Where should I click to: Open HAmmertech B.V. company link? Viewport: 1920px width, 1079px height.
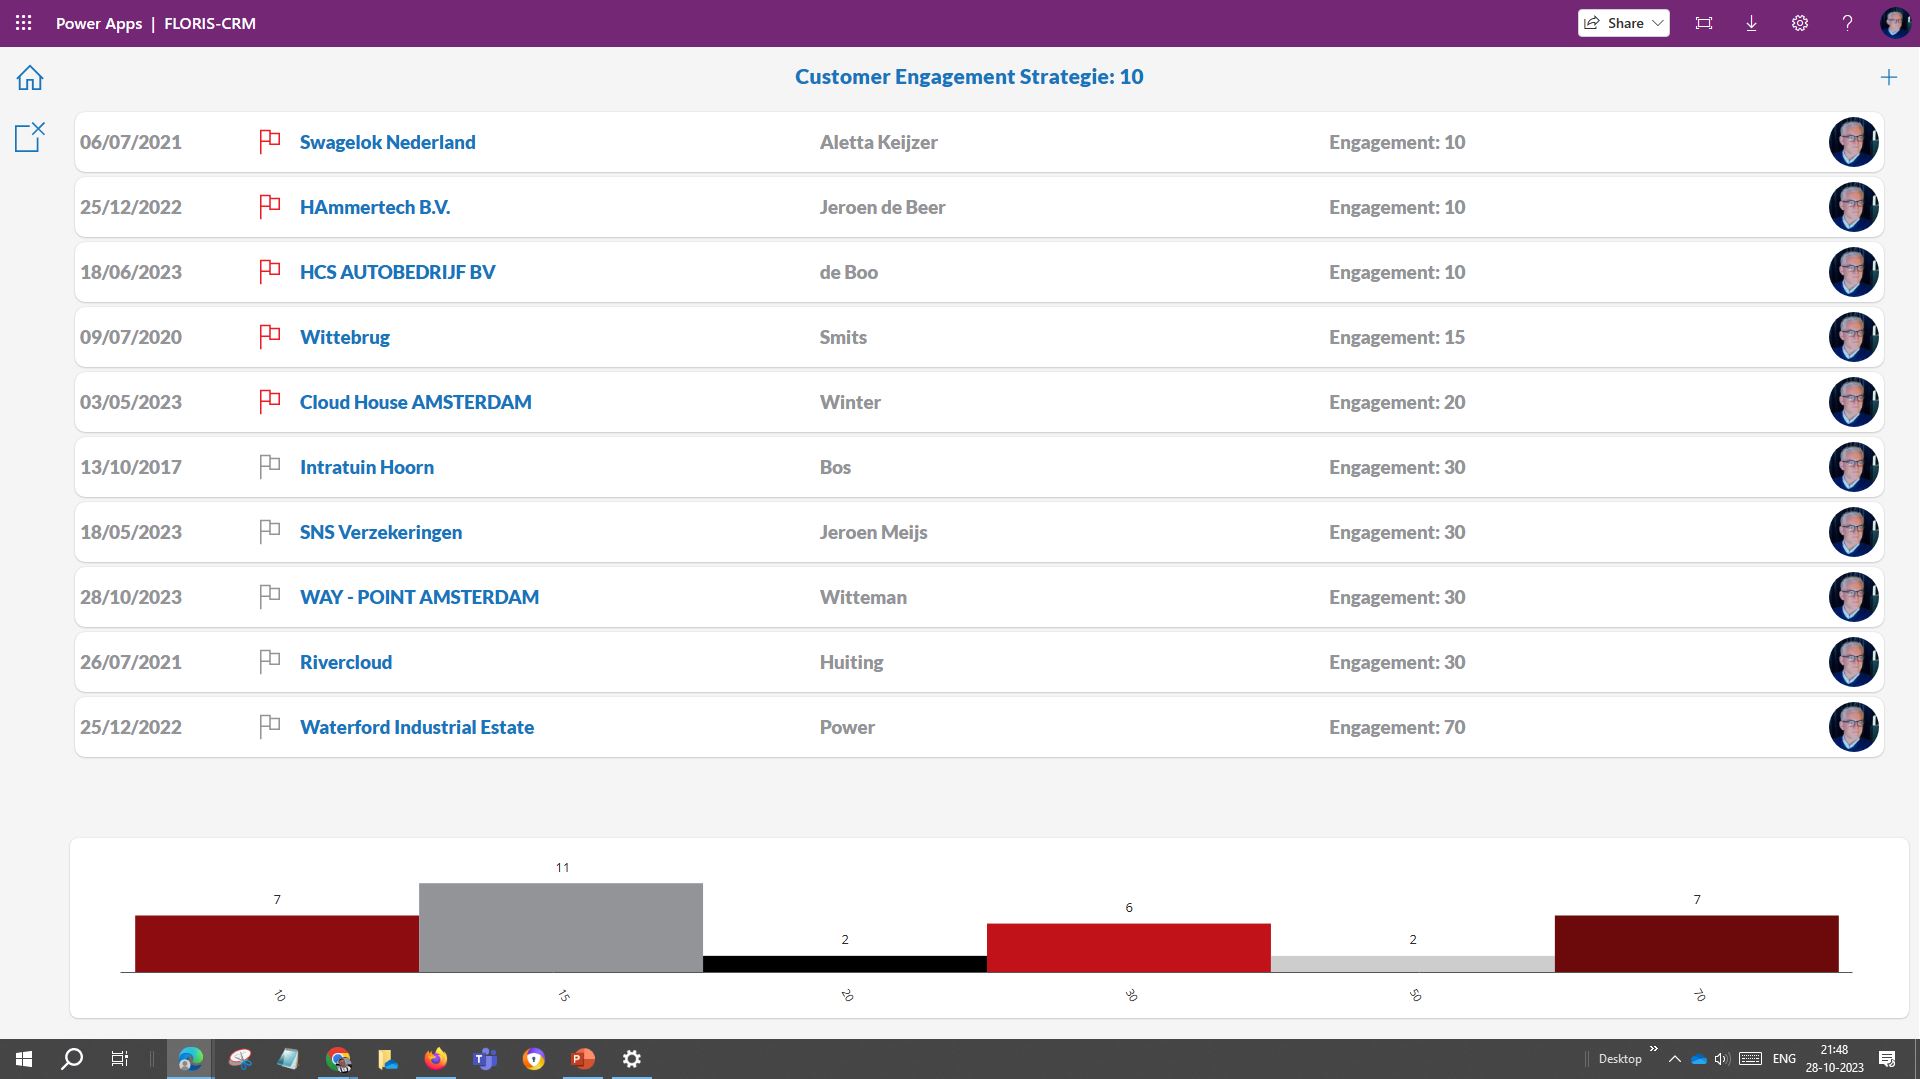(x=375, y=207)
